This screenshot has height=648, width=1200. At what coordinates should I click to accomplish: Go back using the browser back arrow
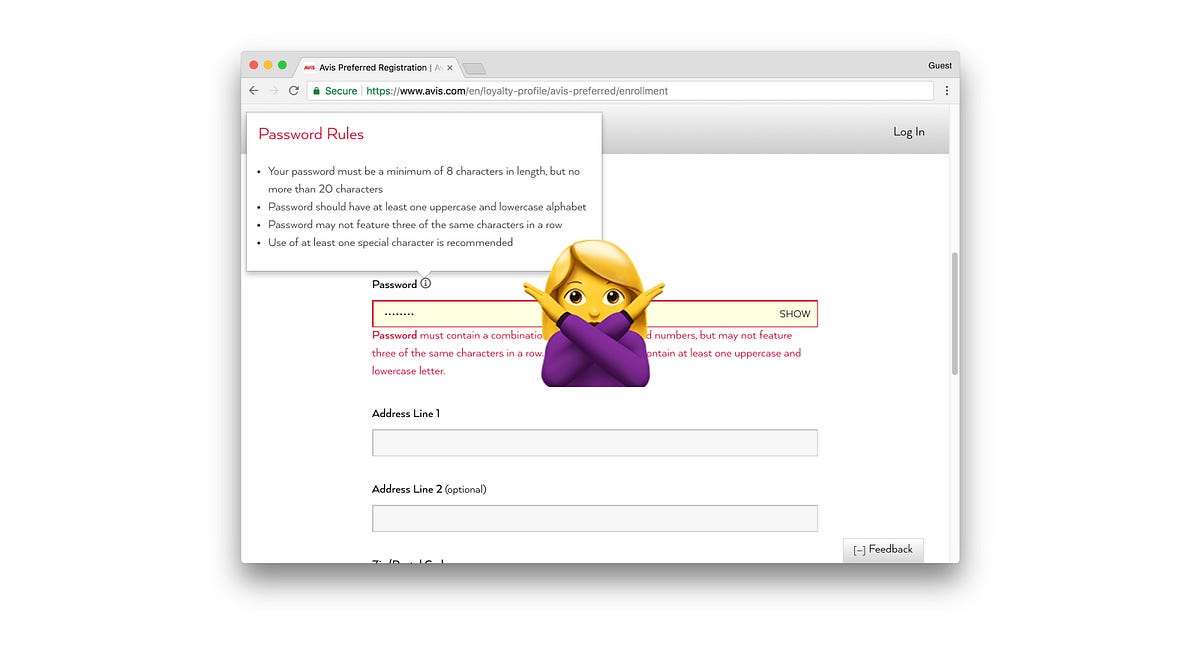(254, 90)
